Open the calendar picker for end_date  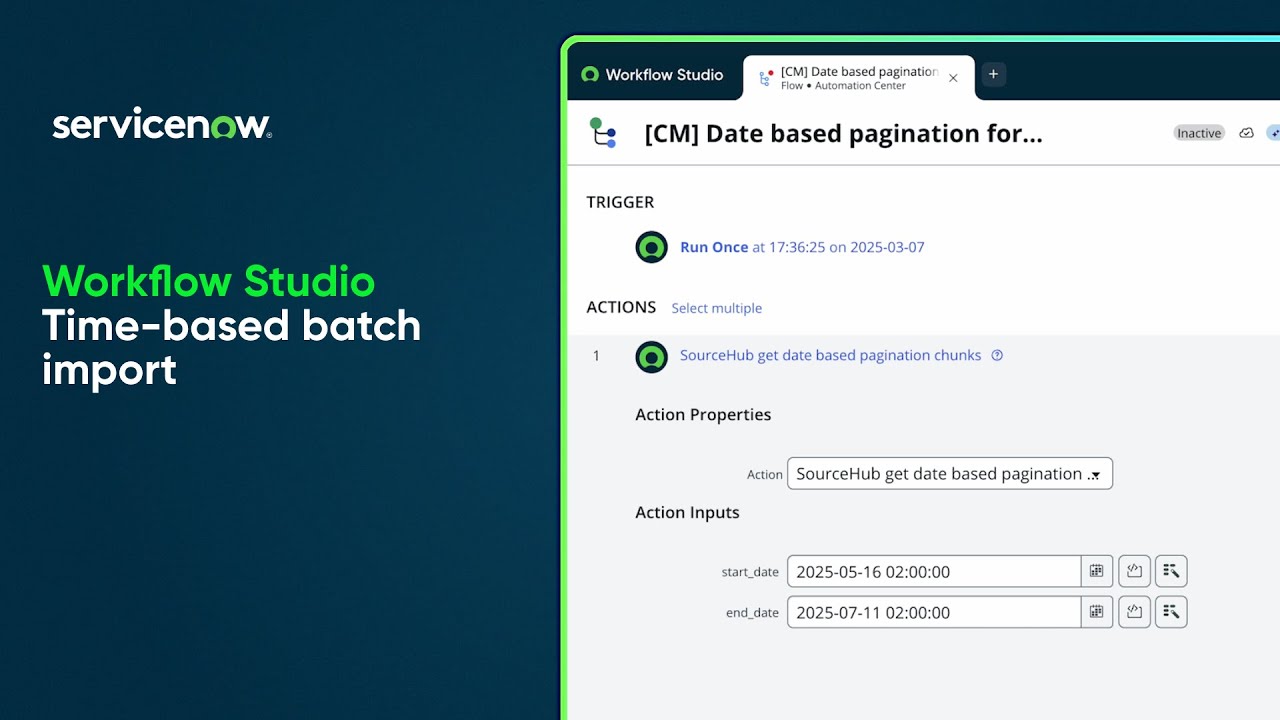pyautogui.click(x=1096, y=612)
